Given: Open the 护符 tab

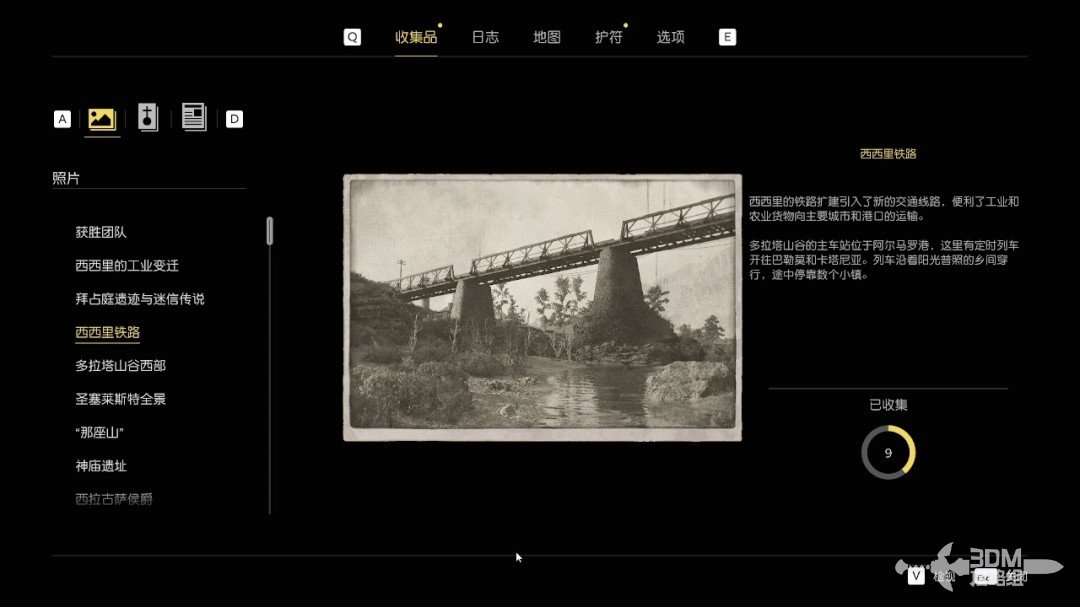Looking at the screenshot, I should point(608,37).
